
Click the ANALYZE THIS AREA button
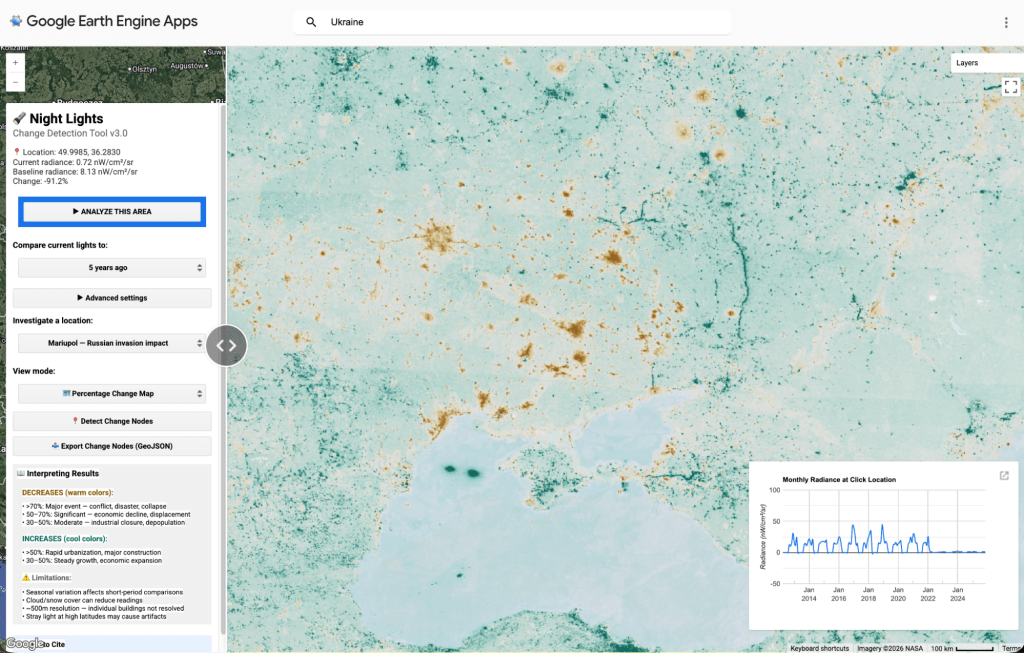tap(112, 212)
